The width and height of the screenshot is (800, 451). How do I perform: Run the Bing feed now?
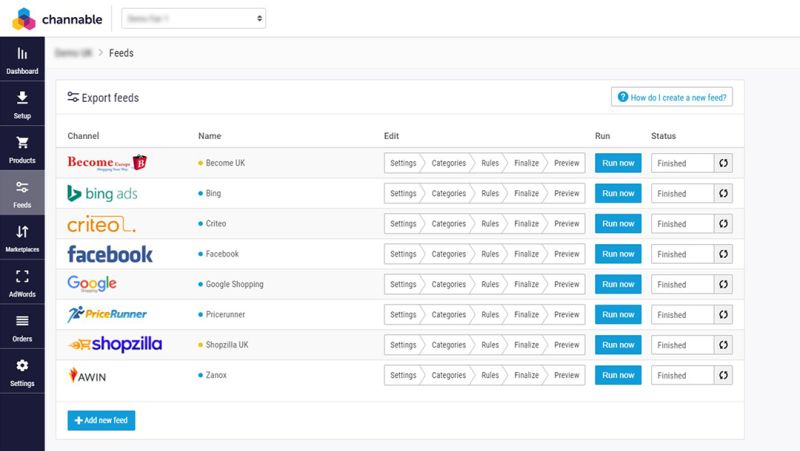[618, 193]
